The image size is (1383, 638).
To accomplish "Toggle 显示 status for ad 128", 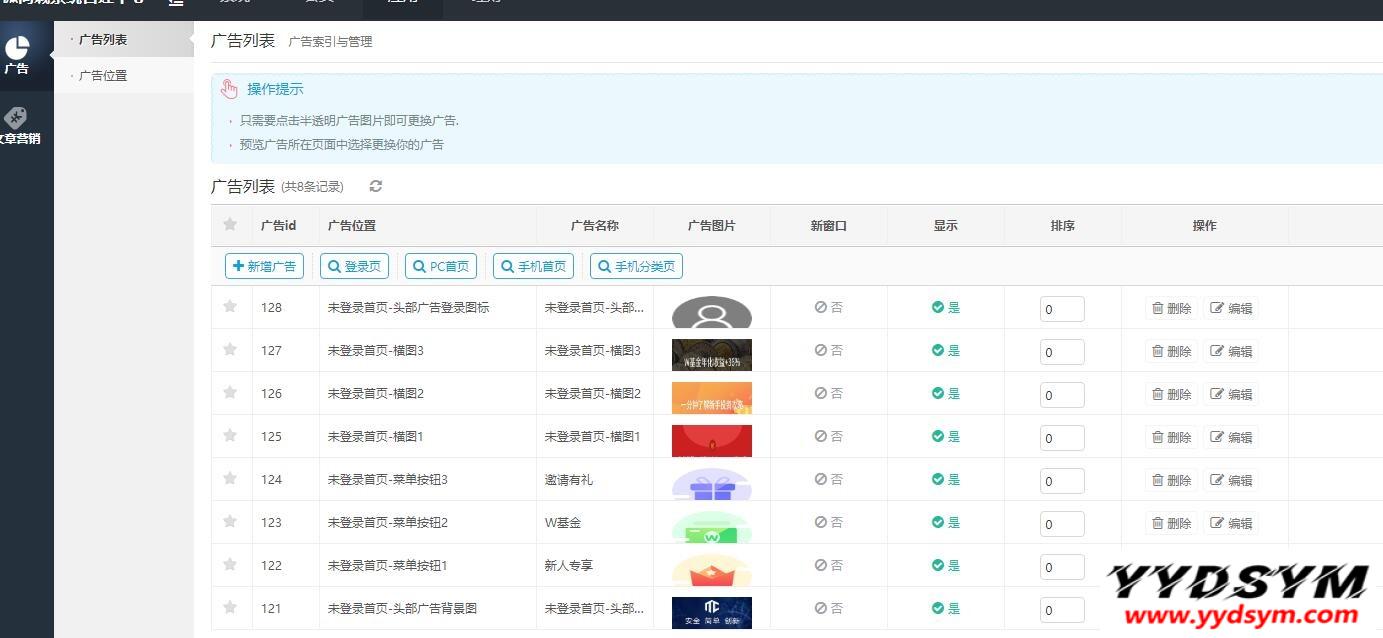I will coord(945,308).
